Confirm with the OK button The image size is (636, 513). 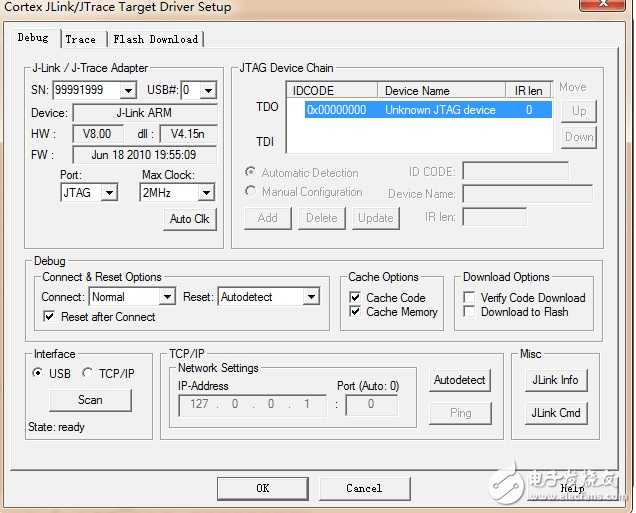pos(262,488)
